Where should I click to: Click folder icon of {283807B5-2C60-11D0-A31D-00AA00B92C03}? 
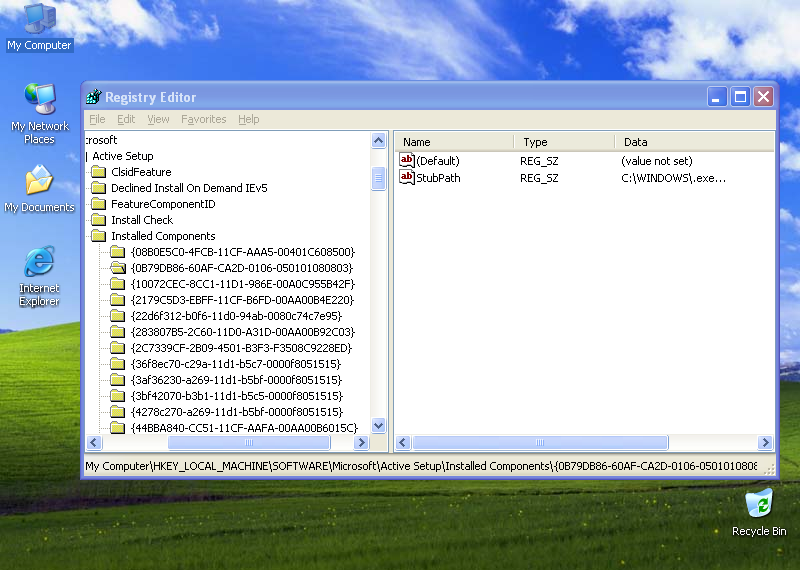tap(118, 332)
